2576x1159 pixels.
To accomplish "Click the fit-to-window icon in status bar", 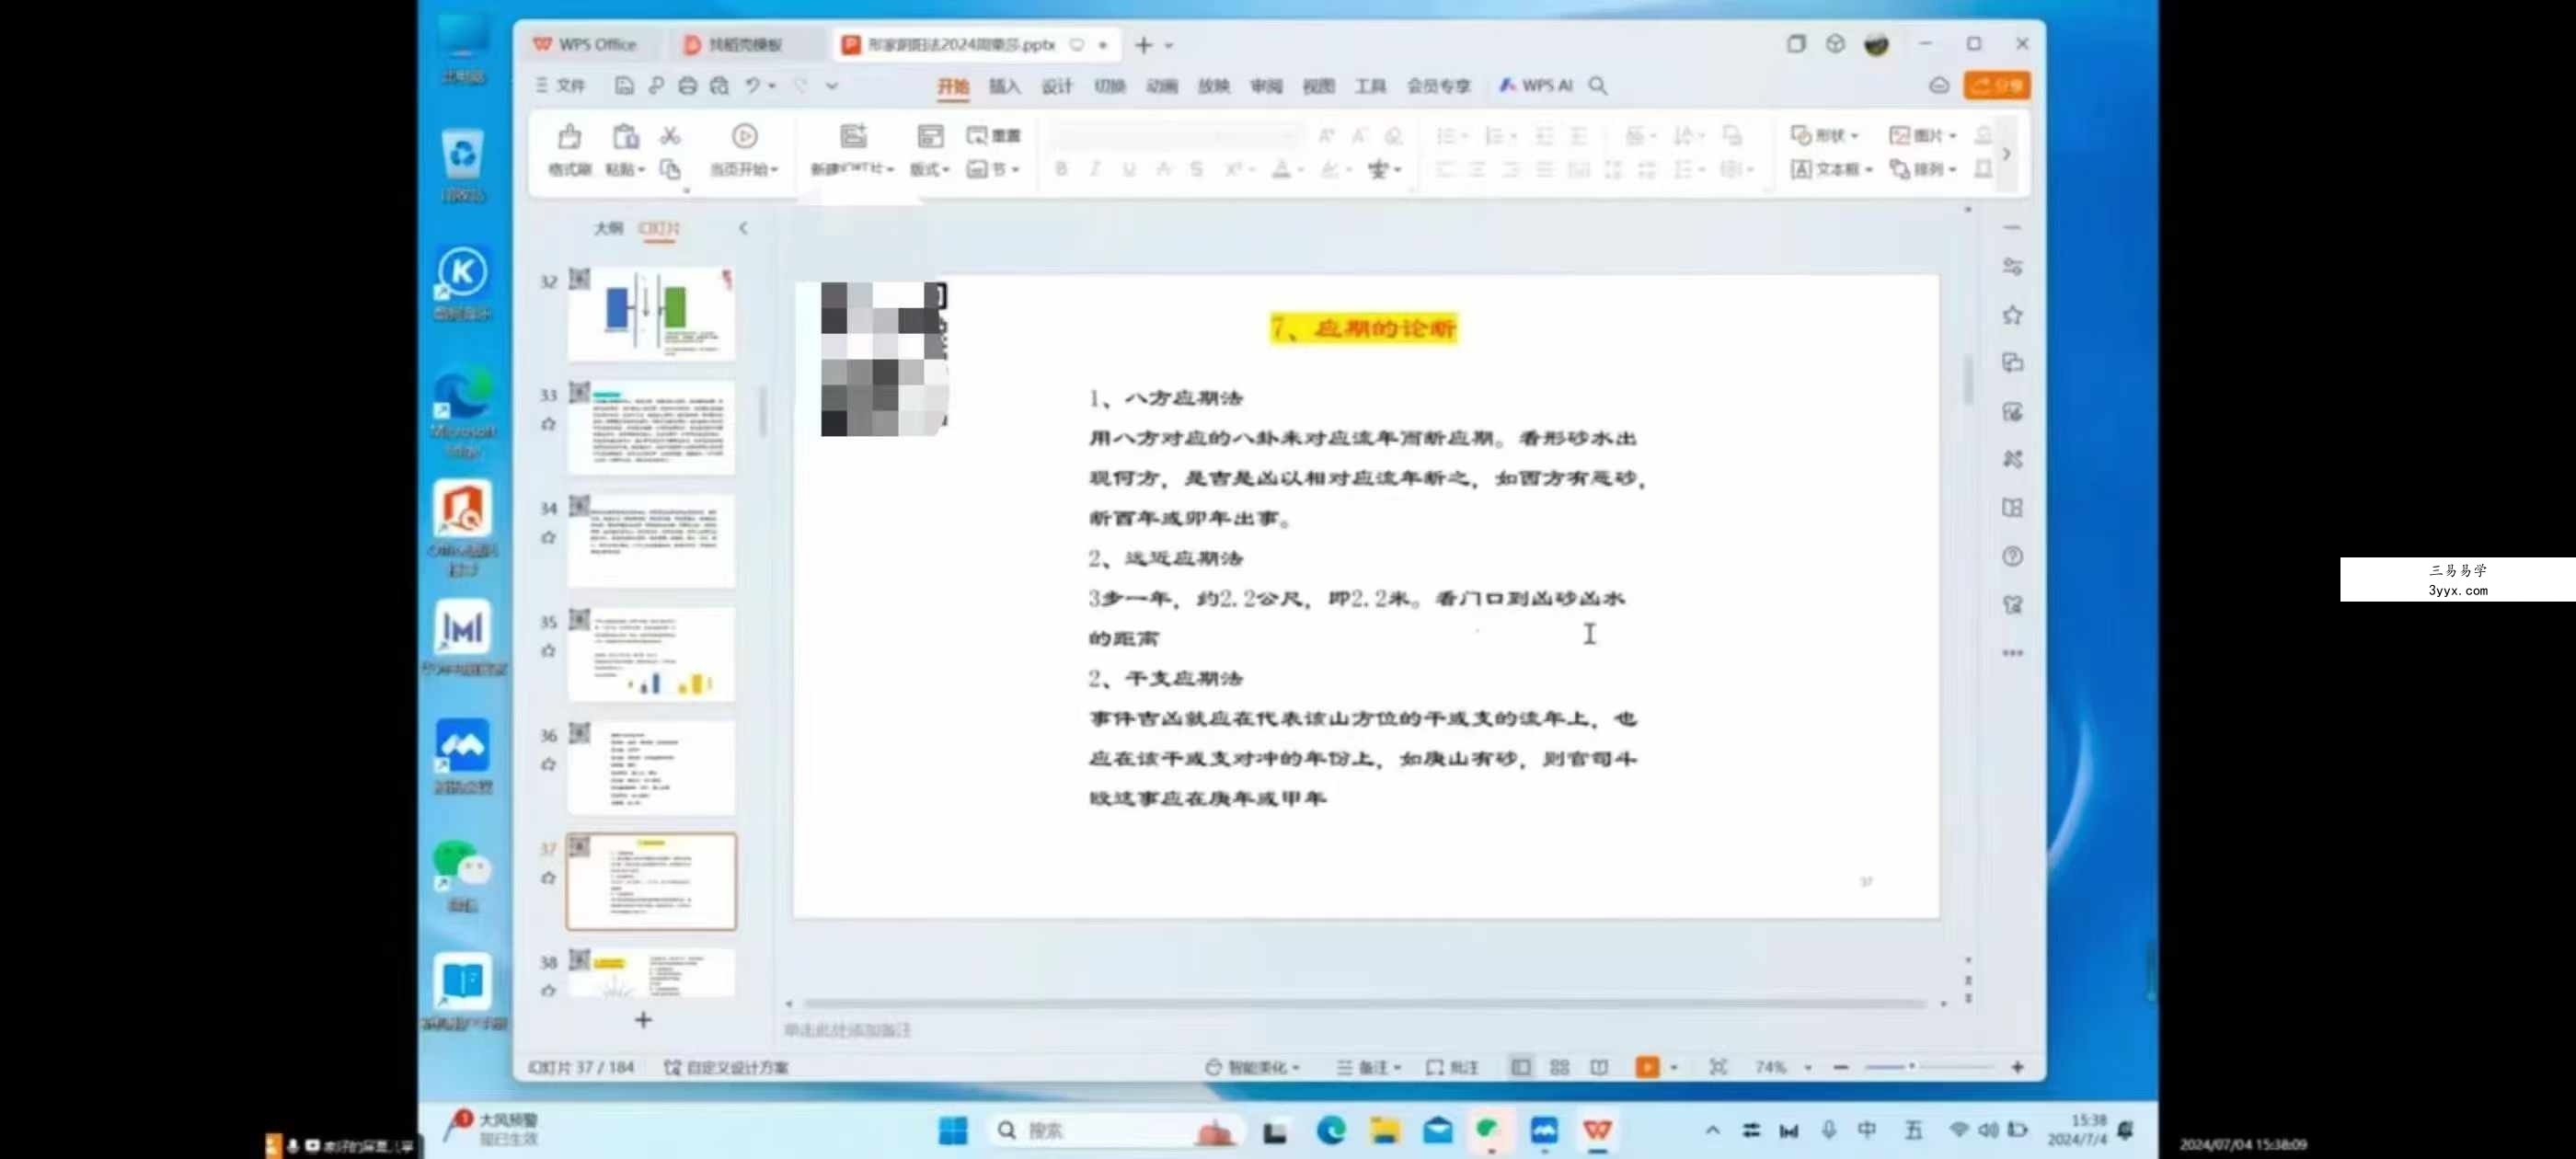I will tap(1717, 1067).
